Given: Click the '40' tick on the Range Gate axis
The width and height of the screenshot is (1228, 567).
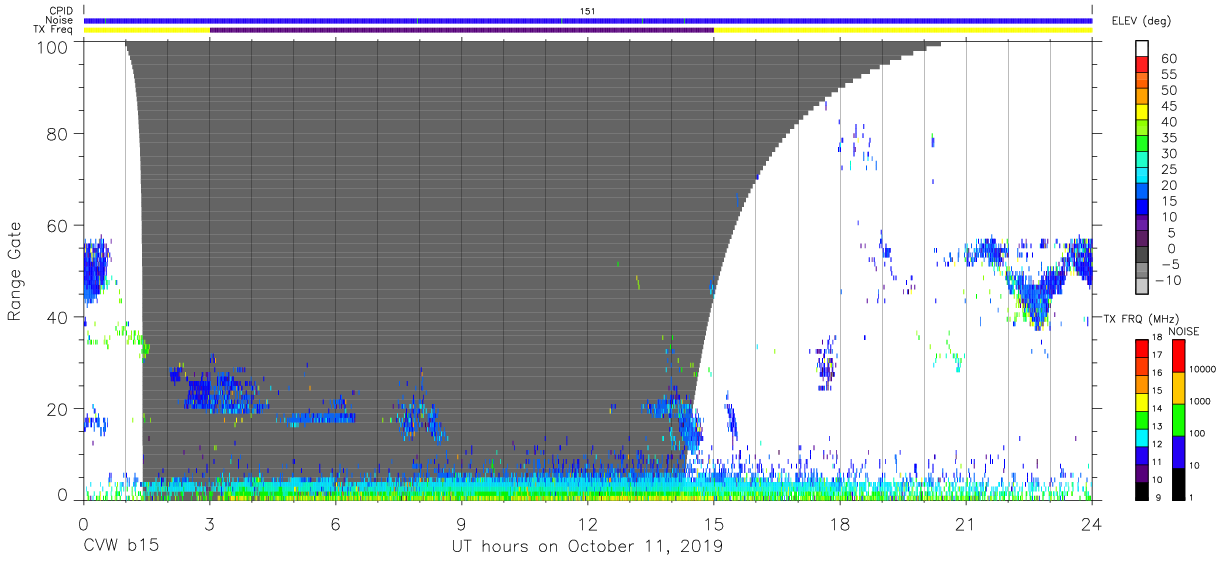Looking at the screenshot, I should click(x=58, y=317).
